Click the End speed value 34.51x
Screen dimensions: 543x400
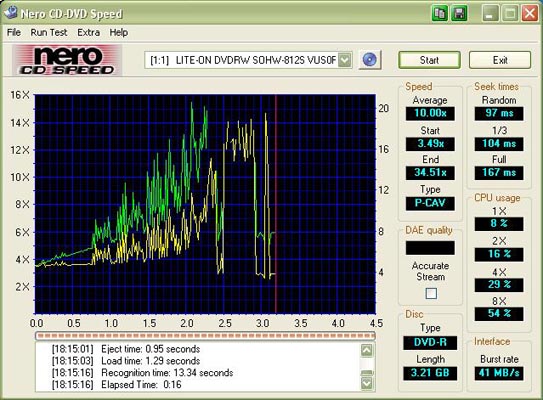(x=430, y=172)
